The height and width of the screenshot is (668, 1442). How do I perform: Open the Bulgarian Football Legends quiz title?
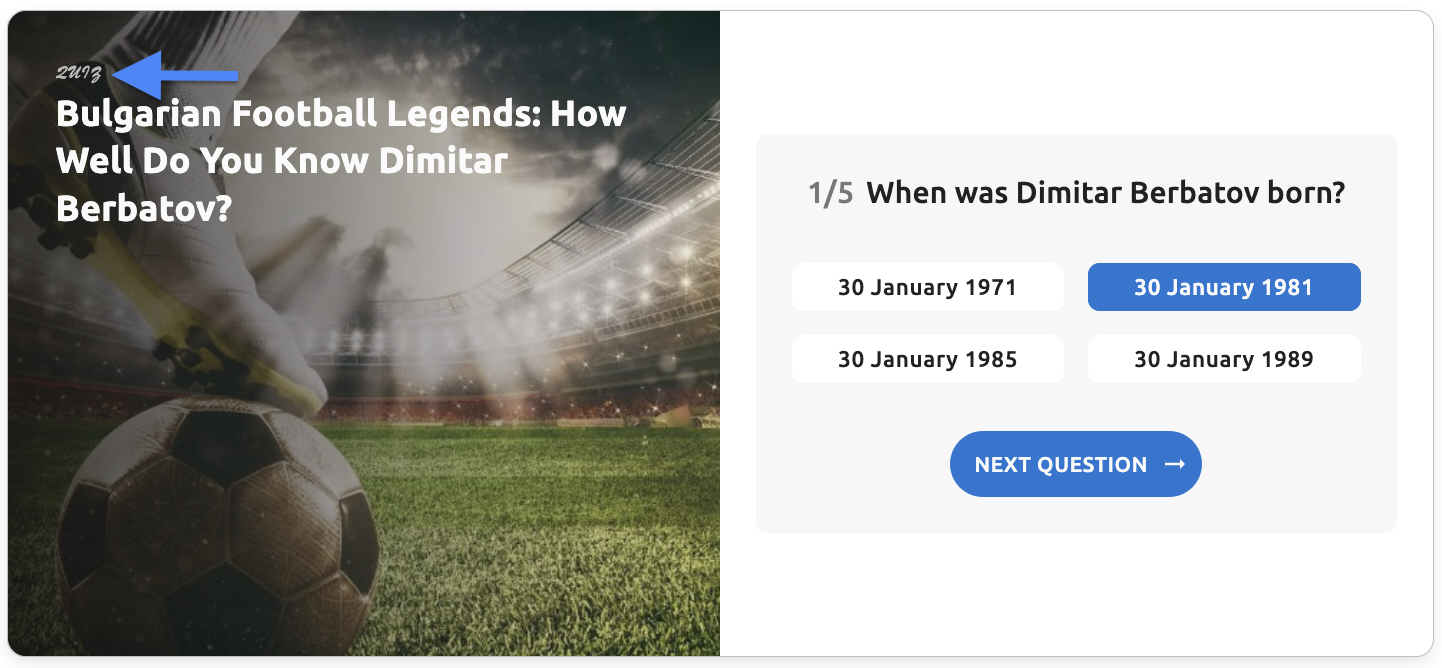point(340,160)
